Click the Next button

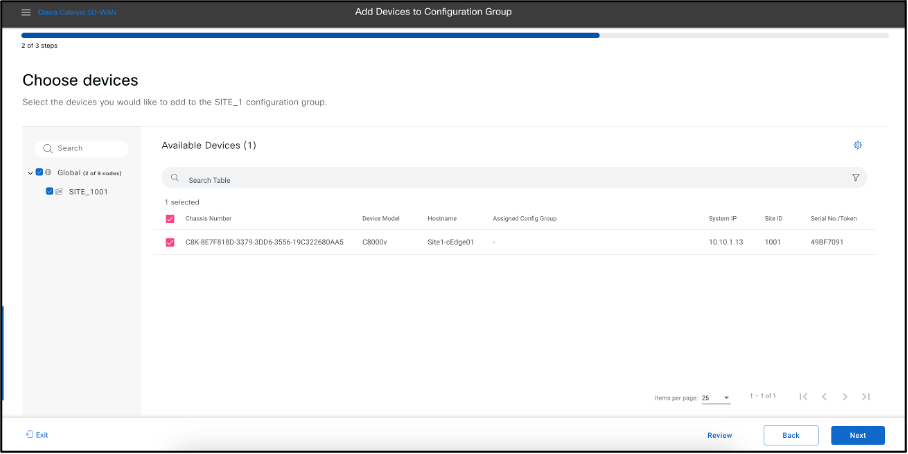[857, 435]
